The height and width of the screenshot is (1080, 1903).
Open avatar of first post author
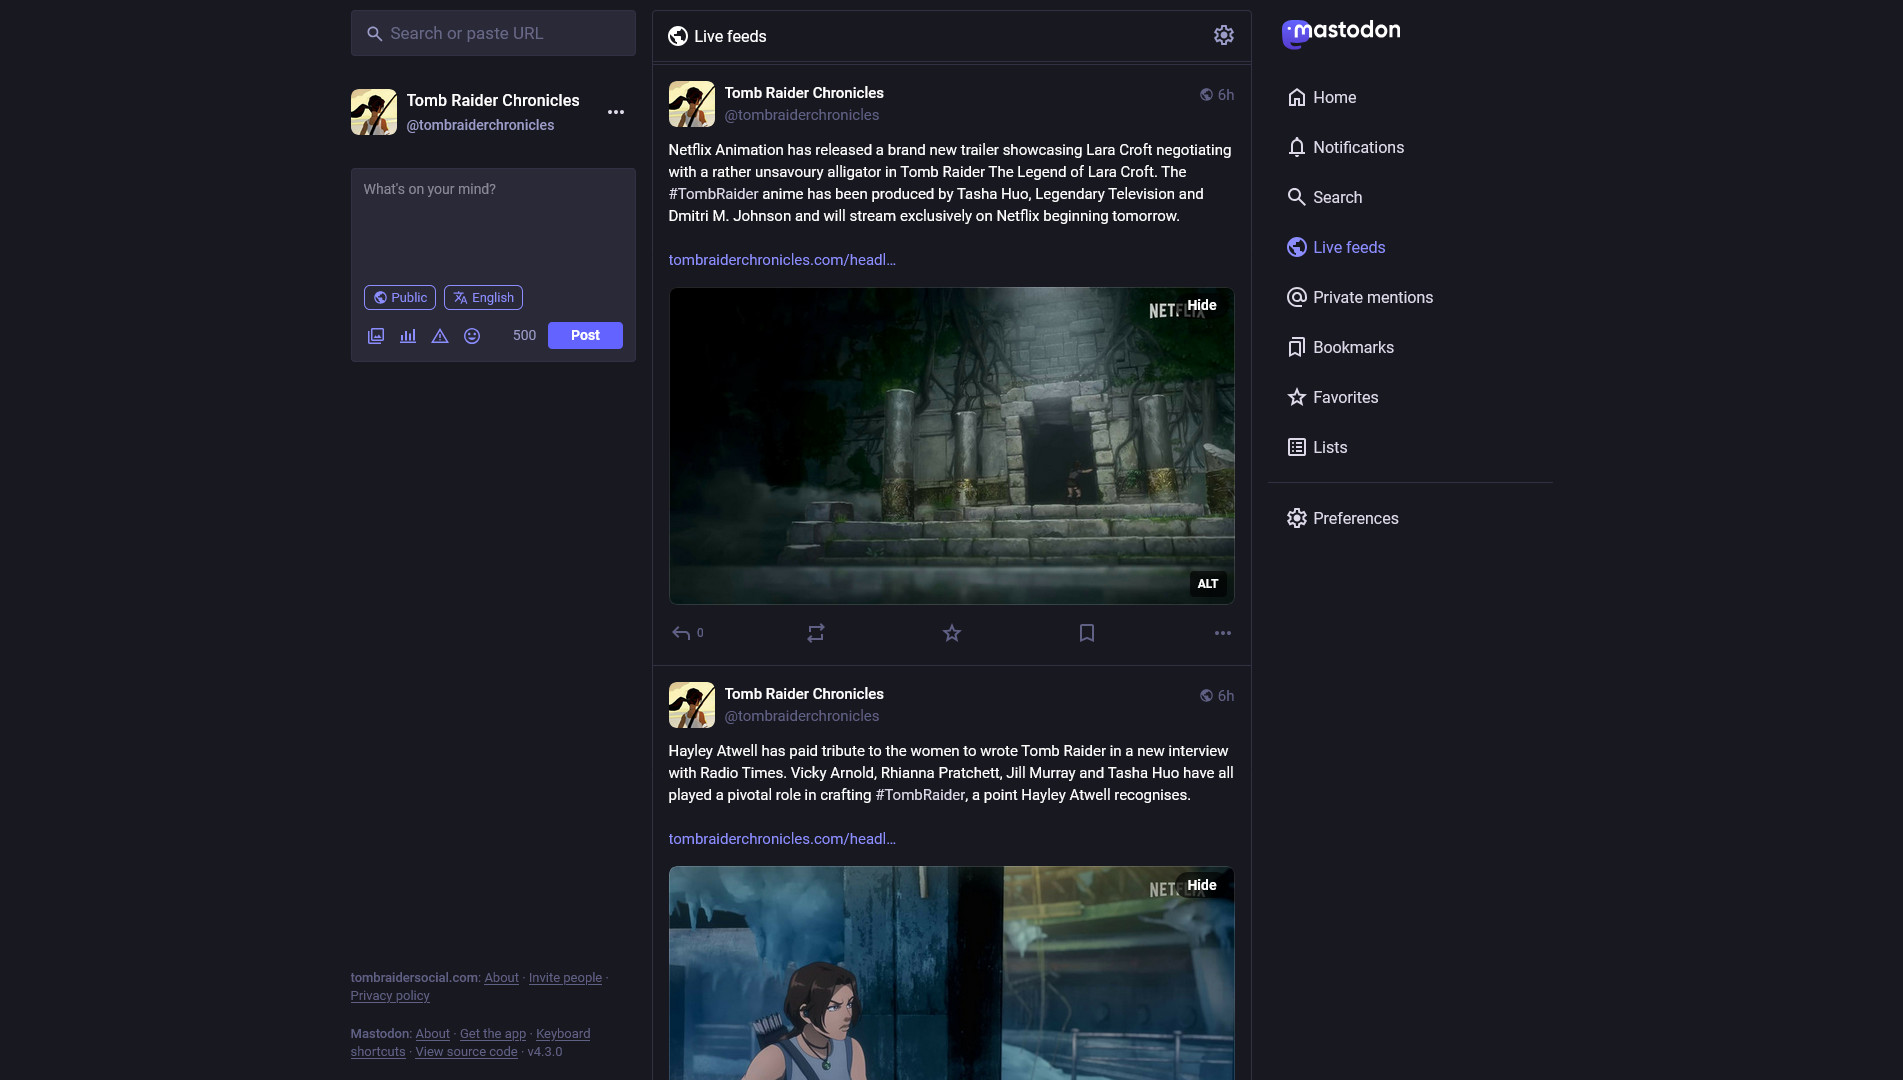tap(691, 104)
